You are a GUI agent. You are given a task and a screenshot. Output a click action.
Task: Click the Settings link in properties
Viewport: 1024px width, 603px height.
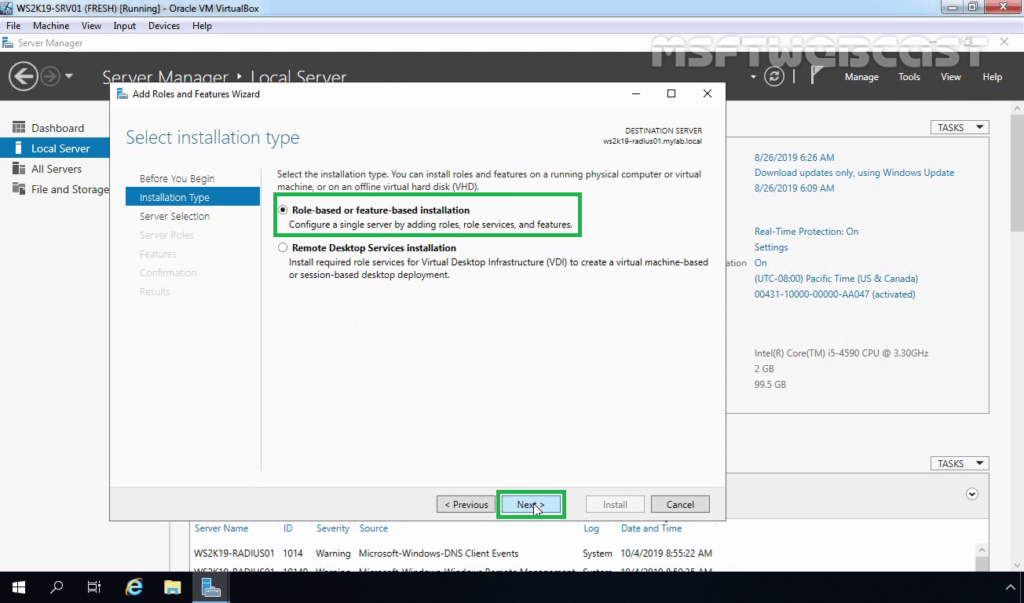(x=771, y=247)
